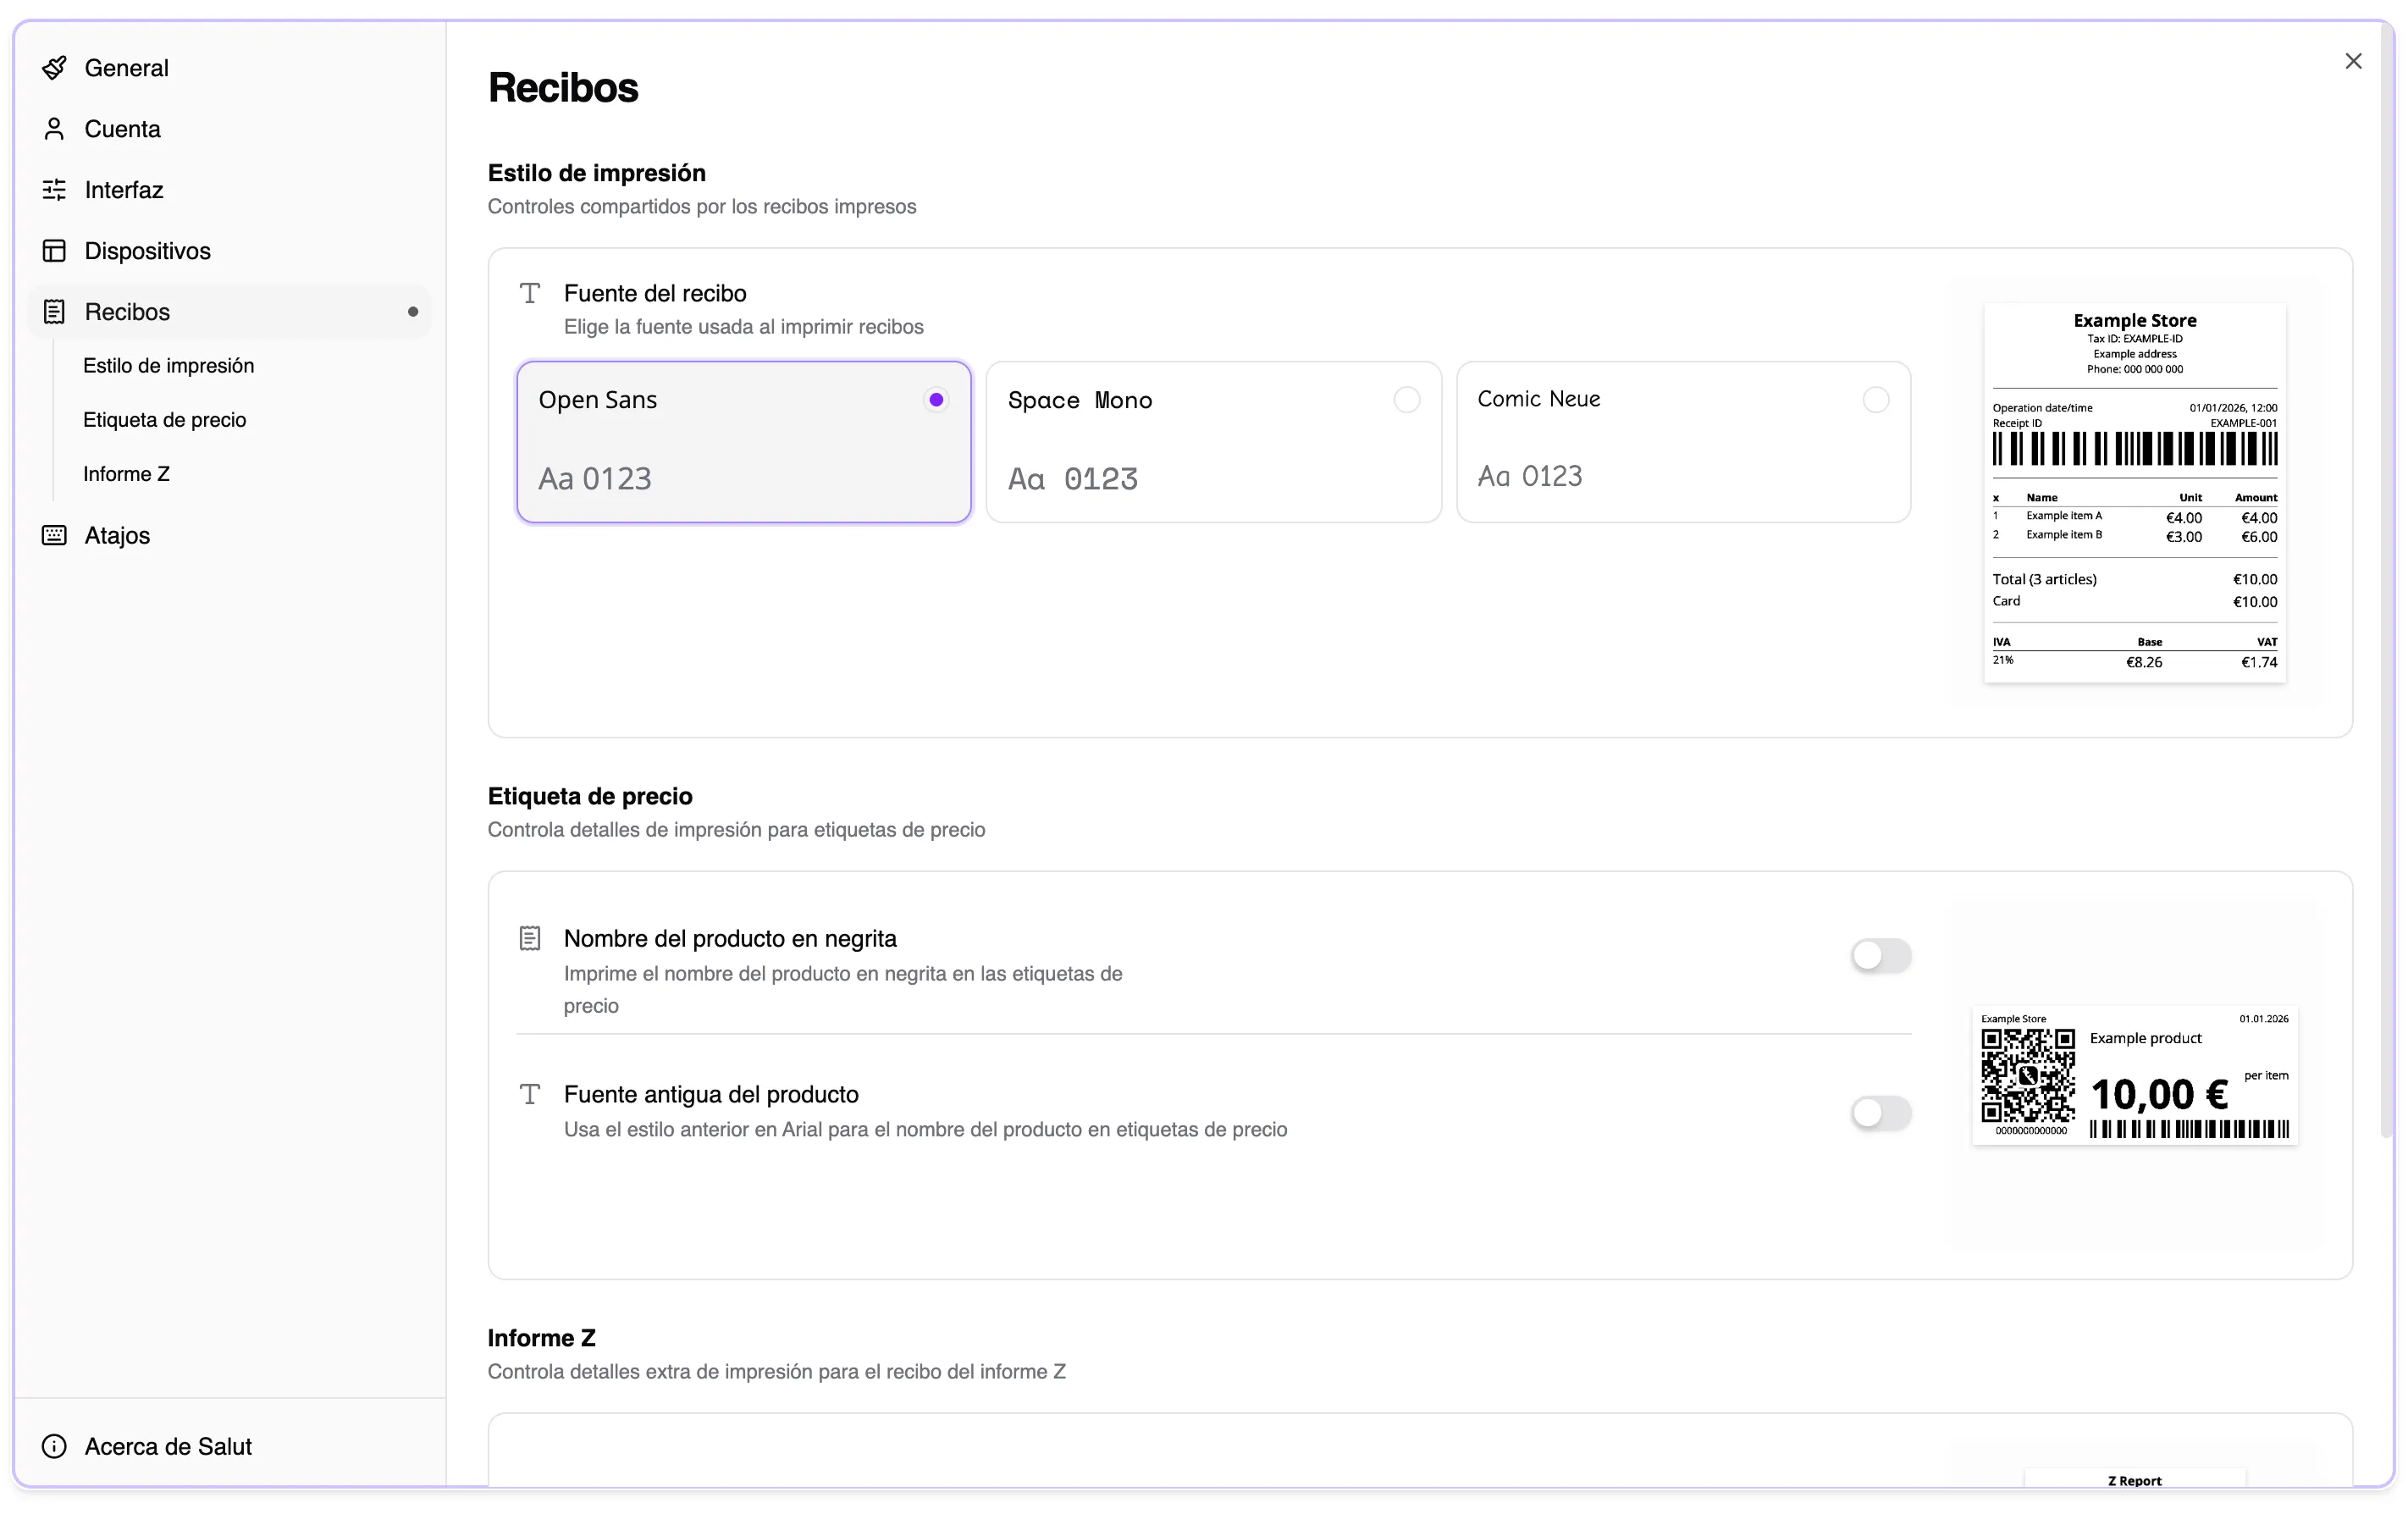
Task: Click the QR code in price label preview
Action: tap(2028, 1075)
